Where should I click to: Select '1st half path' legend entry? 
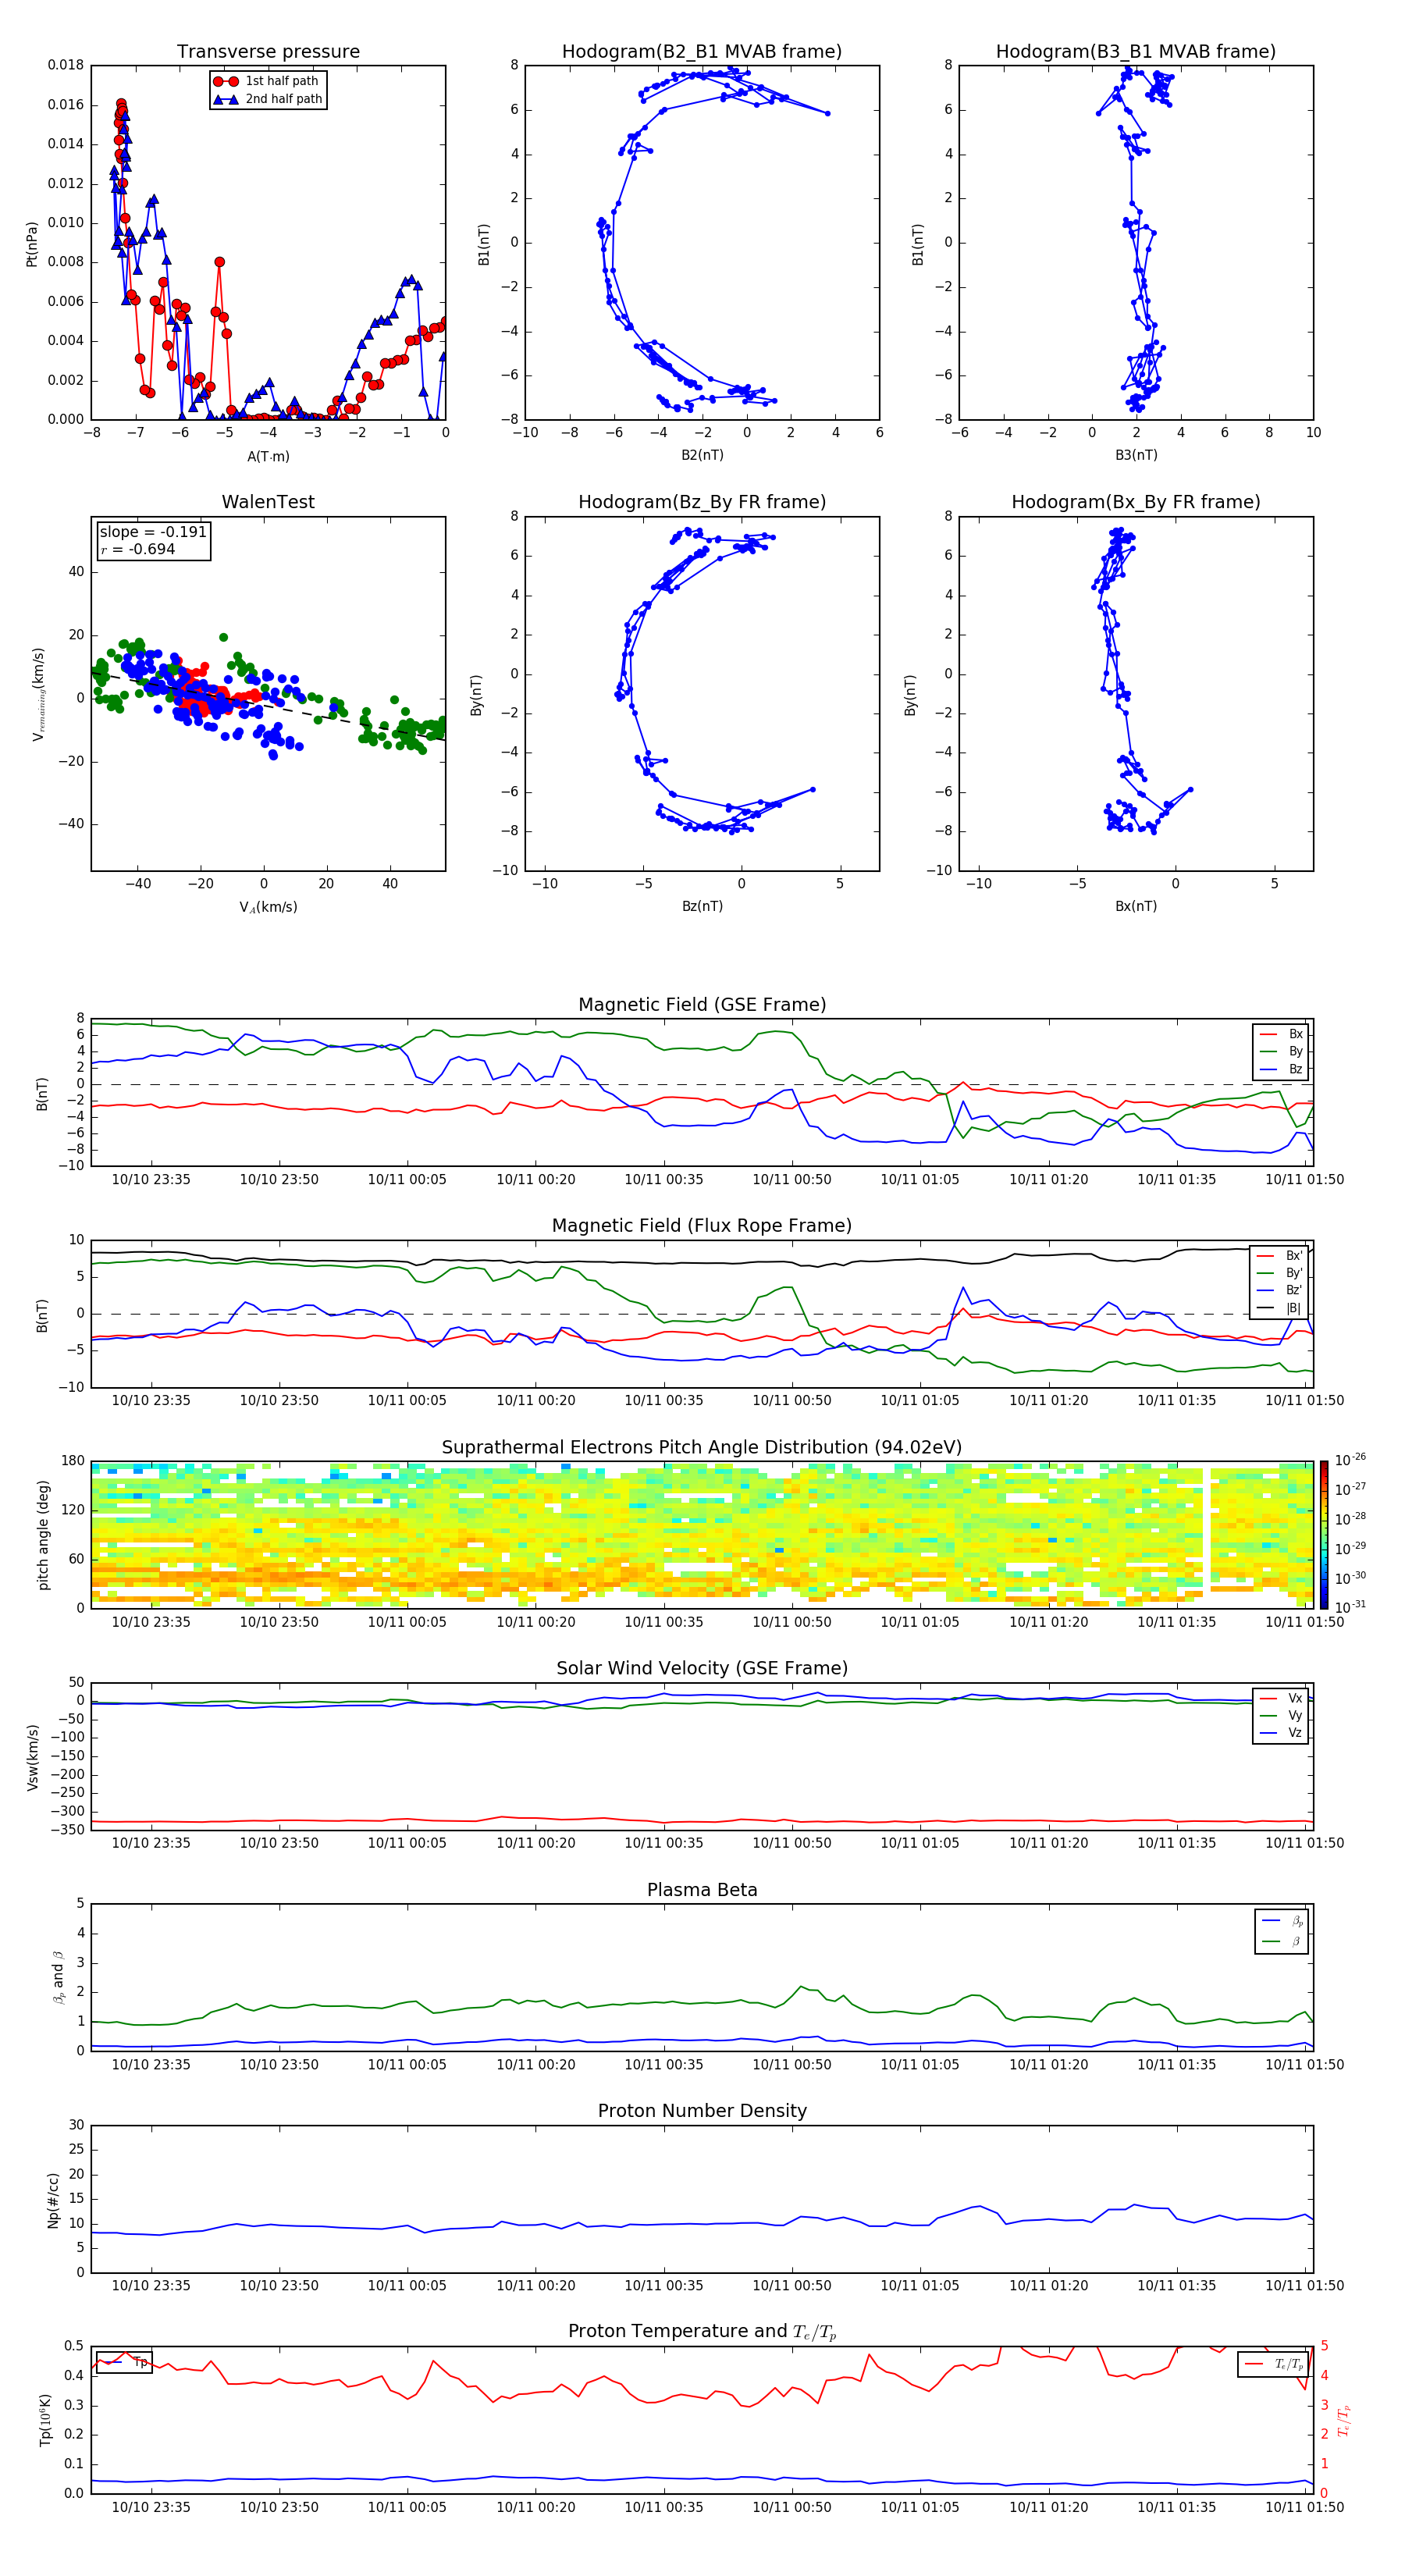tap(268, 81)
